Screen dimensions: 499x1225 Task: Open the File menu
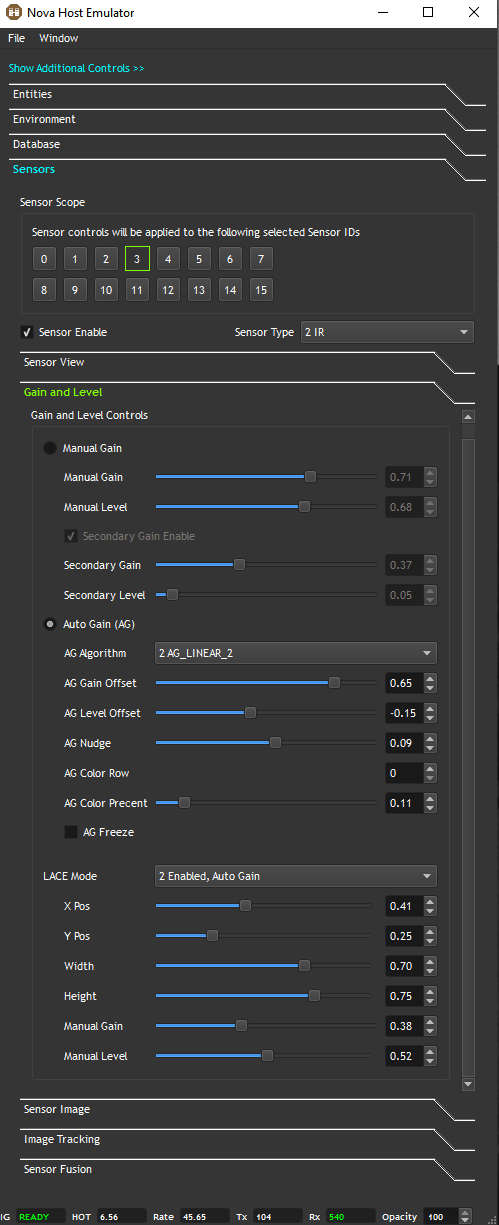[16, 38]
